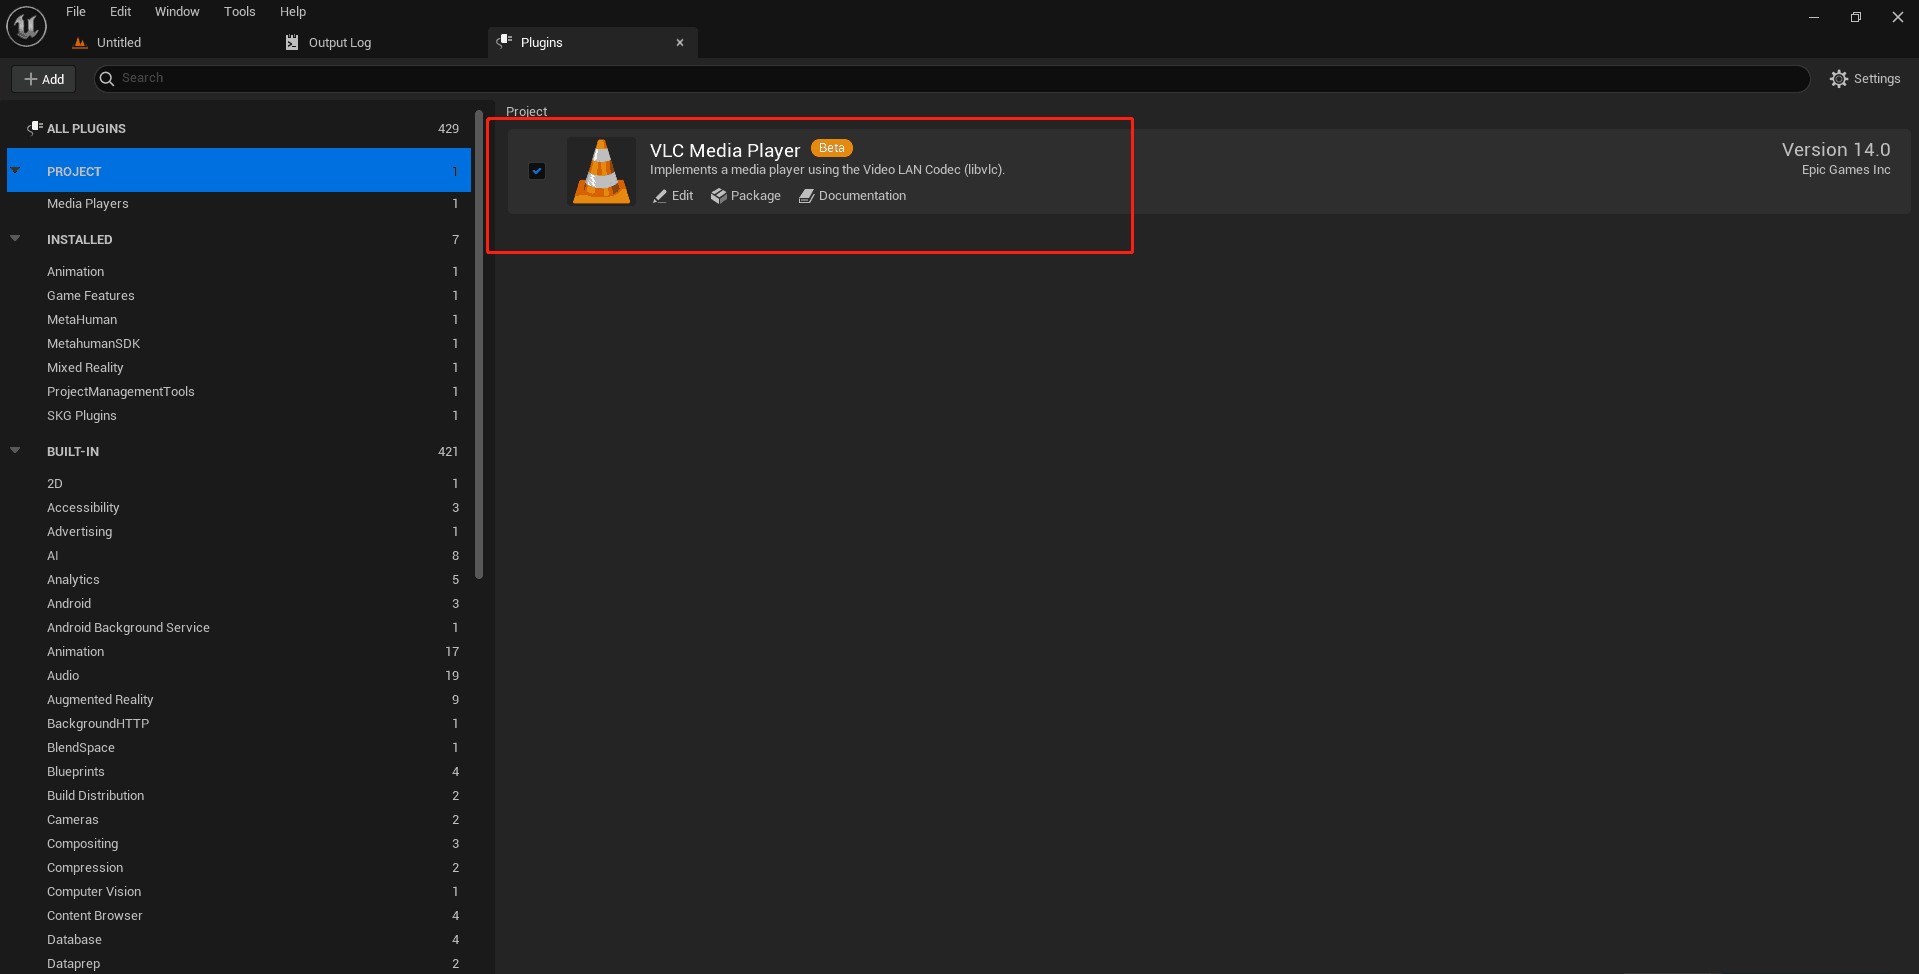
Task: Click the Add plugin button
Action: pos(44,79)
